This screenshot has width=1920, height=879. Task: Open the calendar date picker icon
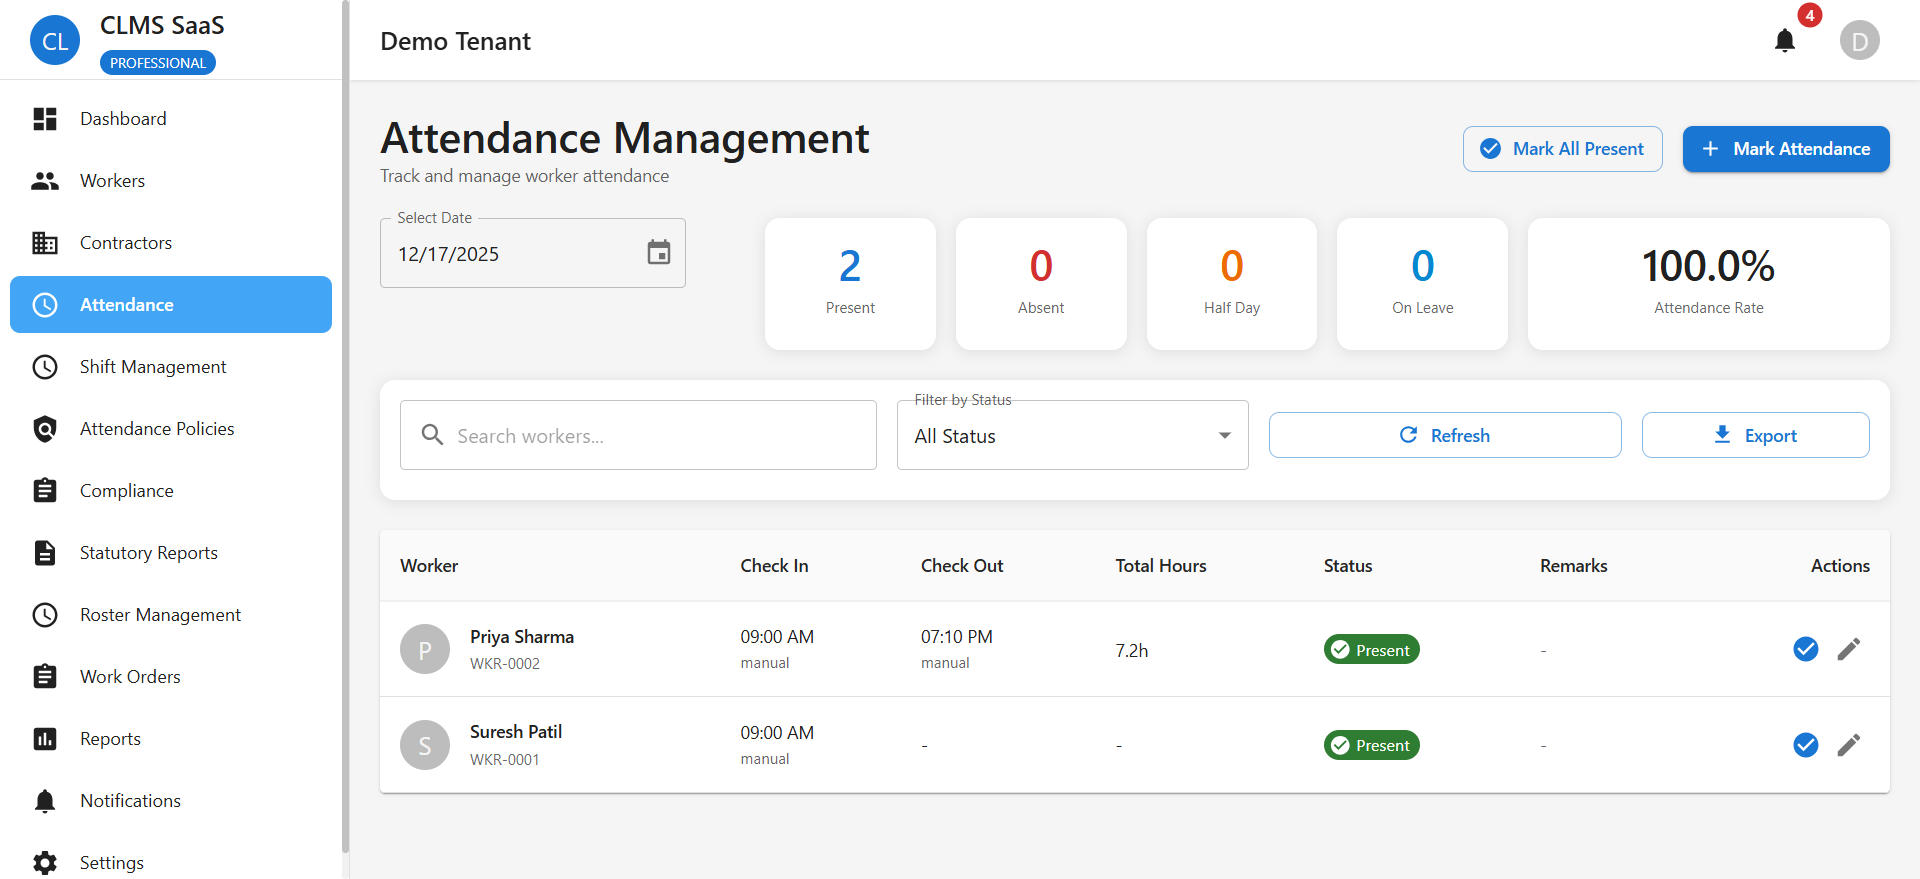coord(658,253)
